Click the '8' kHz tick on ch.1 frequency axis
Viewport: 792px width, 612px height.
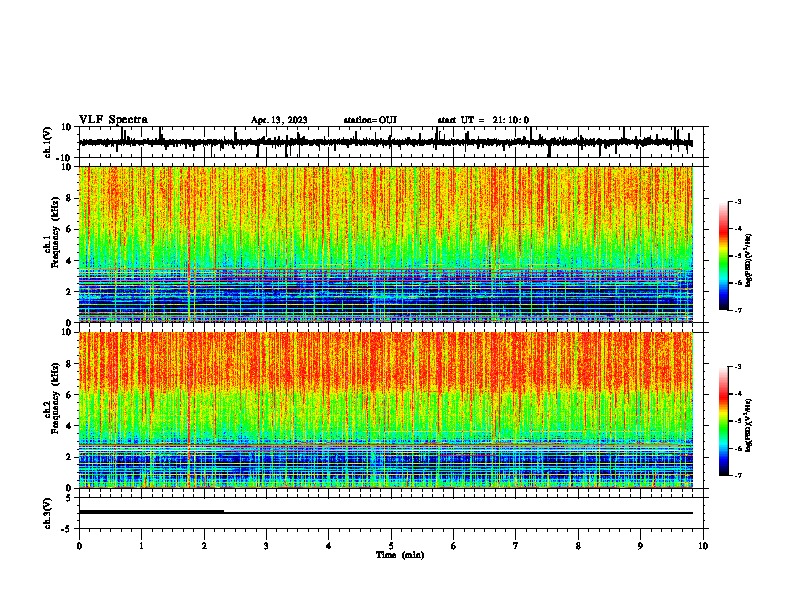pos(69,198)
